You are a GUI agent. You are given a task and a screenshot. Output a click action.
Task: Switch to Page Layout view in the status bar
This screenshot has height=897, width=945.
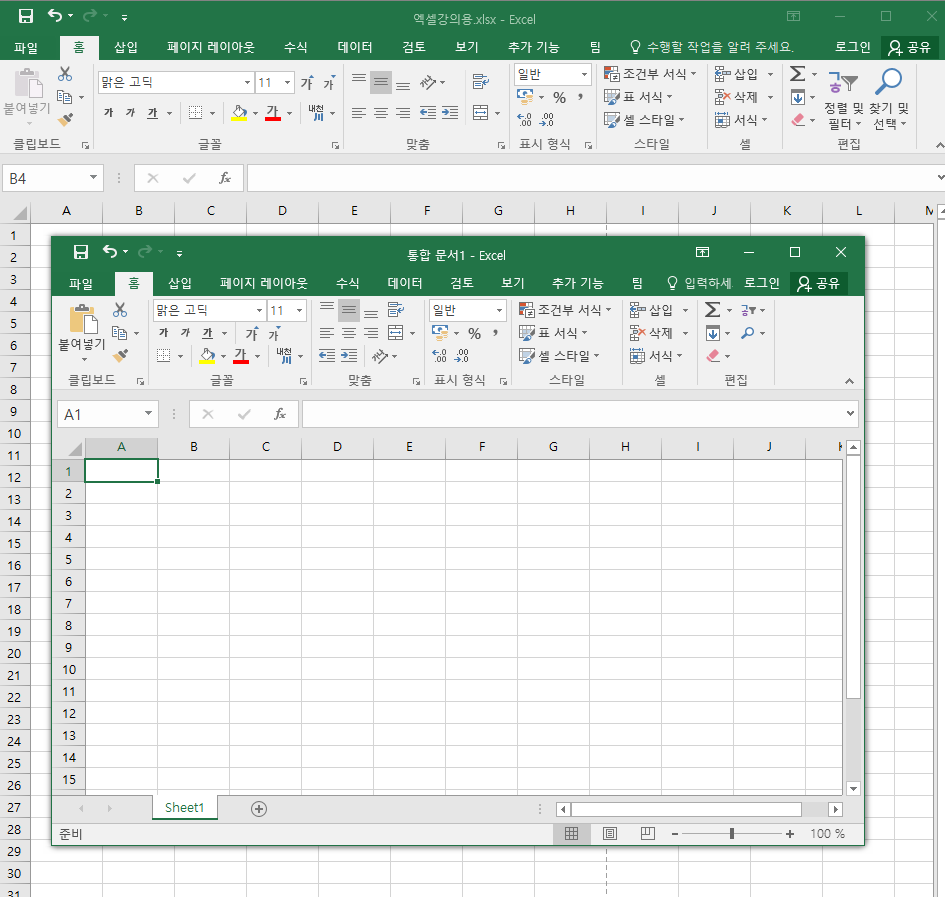[x=609, y=833]
